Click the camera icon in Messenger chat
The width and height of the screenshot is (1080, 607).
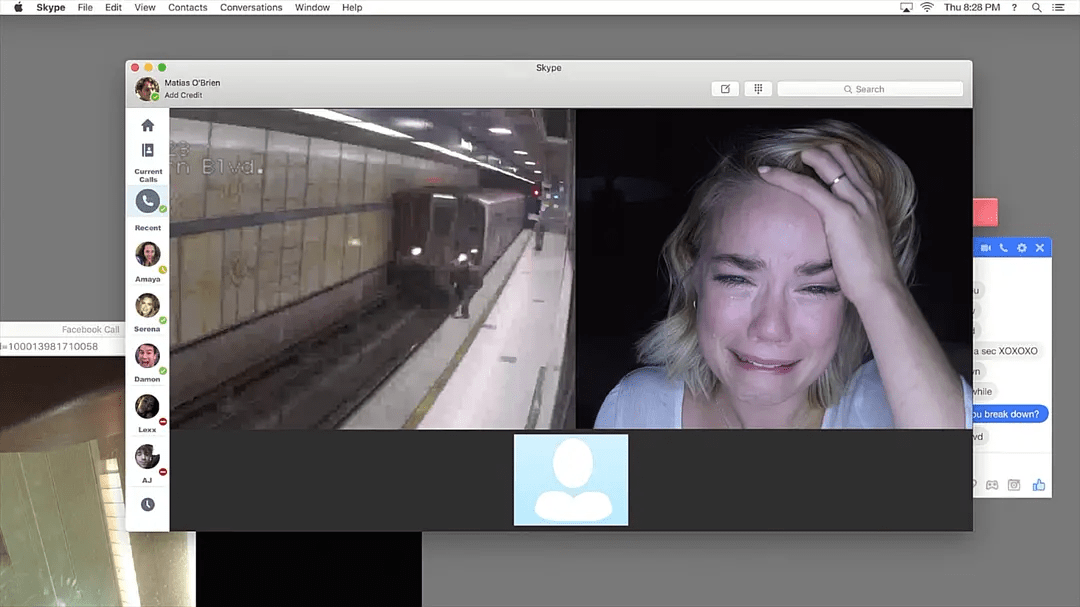[1014, 485]
